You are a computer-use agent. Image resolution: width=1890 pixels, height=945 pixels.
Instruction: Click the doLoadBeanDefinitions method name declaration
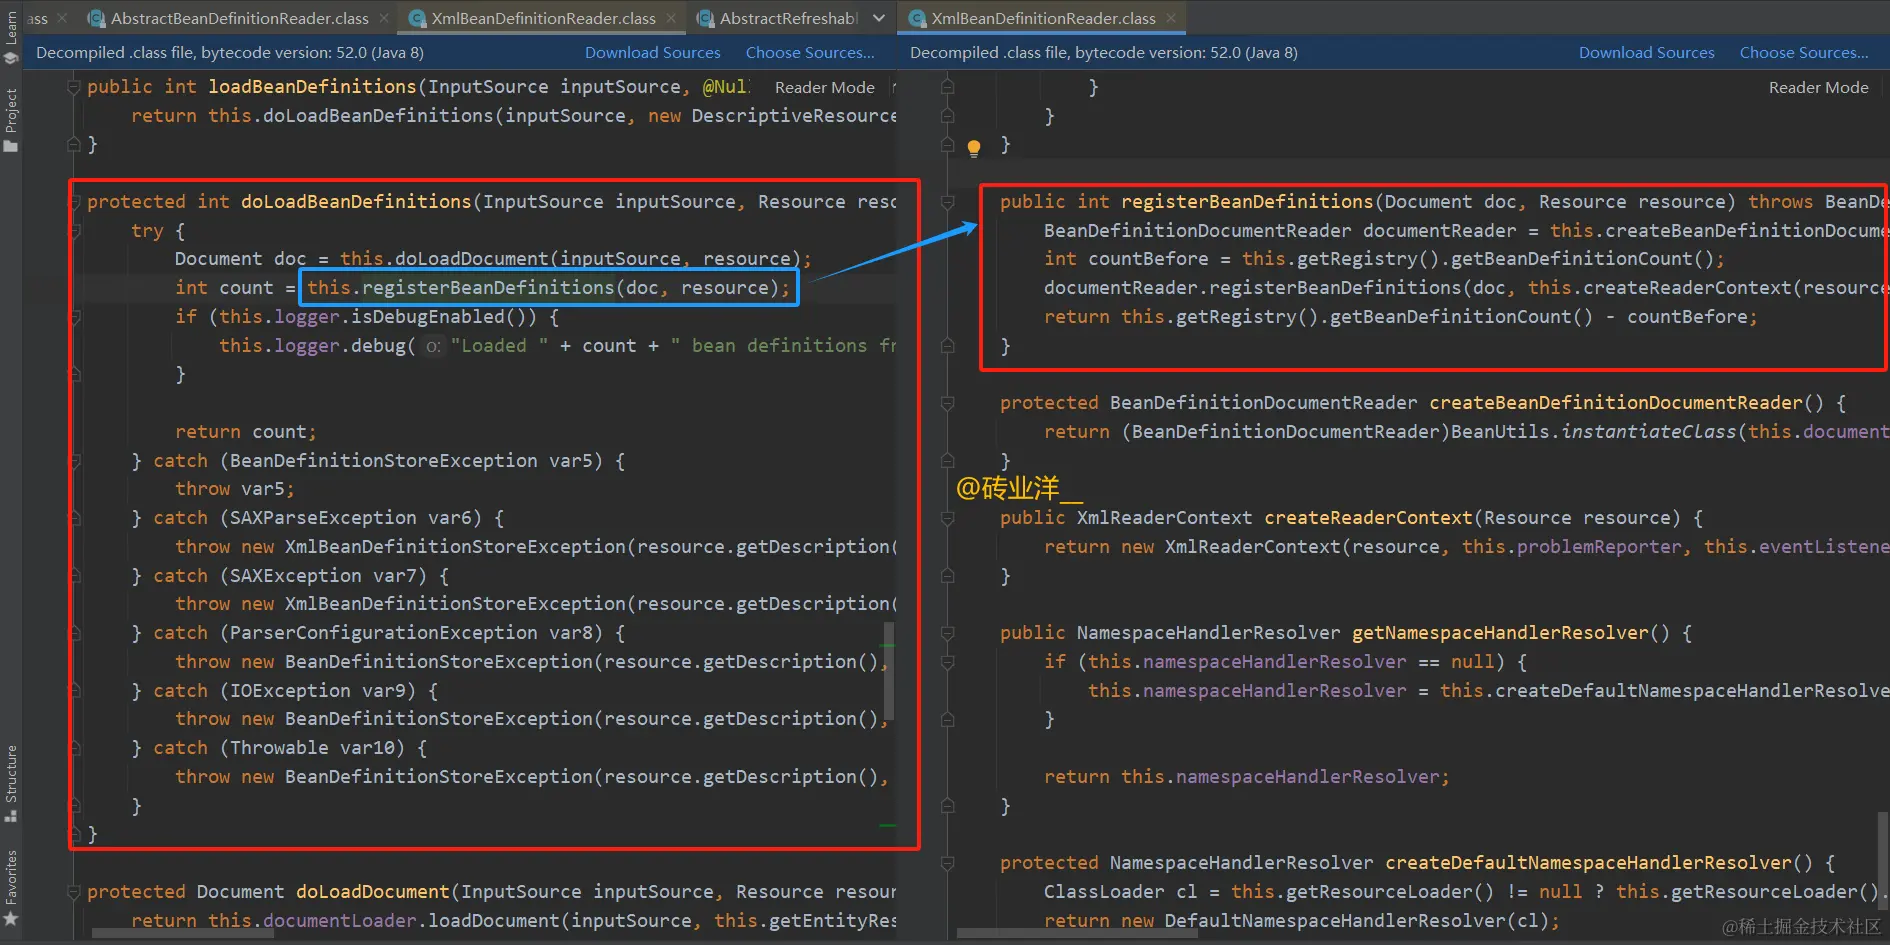[356, 202]
